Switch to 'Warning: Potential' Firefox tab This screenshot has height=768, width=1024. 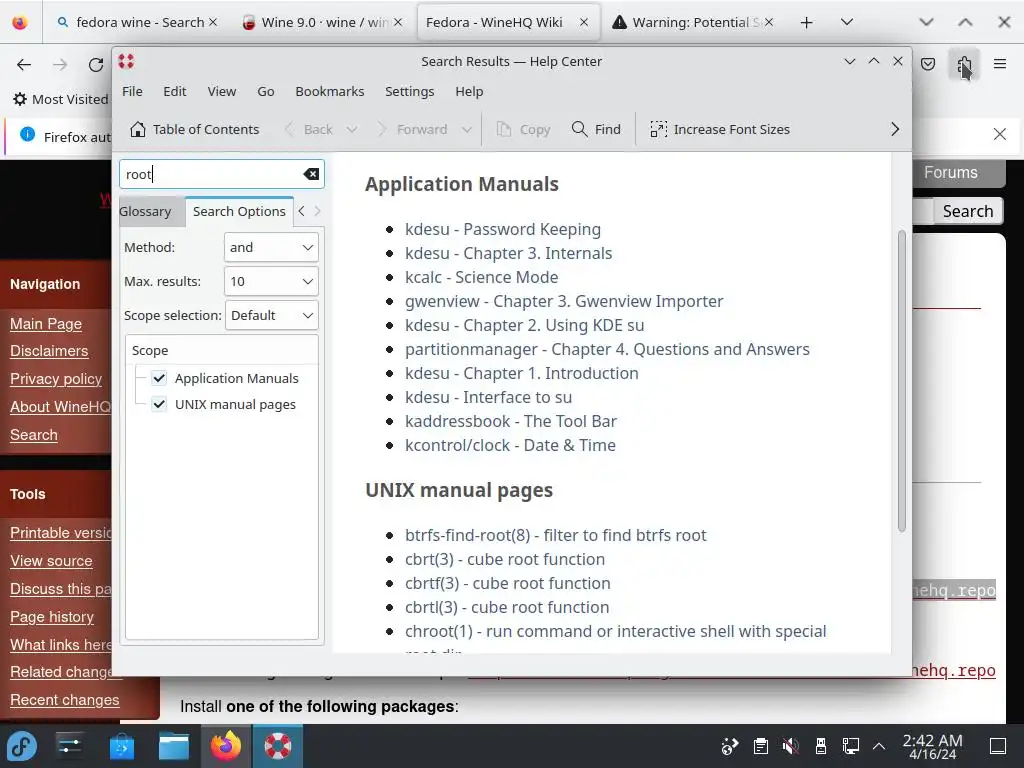[692, 22]
